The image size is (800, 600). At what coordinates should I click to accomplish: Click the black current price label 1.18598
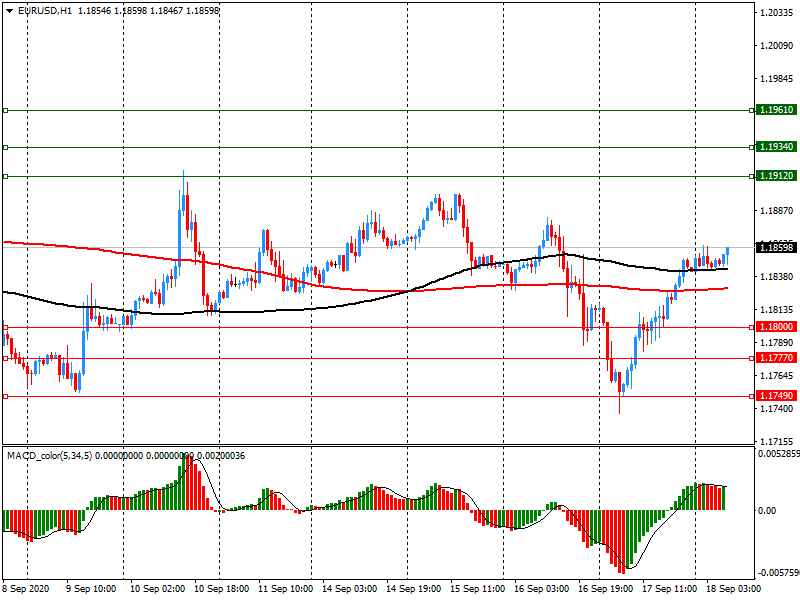(777, 248)
